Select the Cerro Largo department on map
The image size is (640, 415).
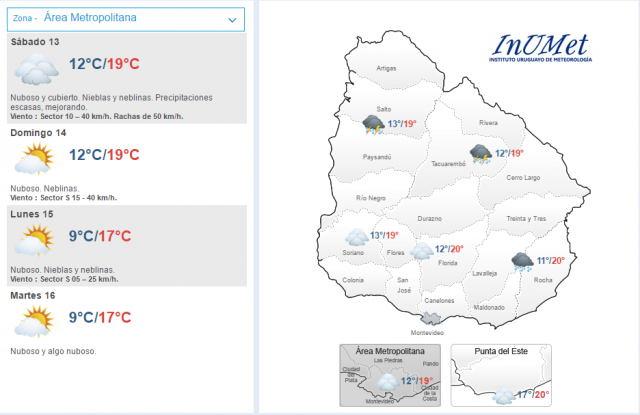(522, 177)
